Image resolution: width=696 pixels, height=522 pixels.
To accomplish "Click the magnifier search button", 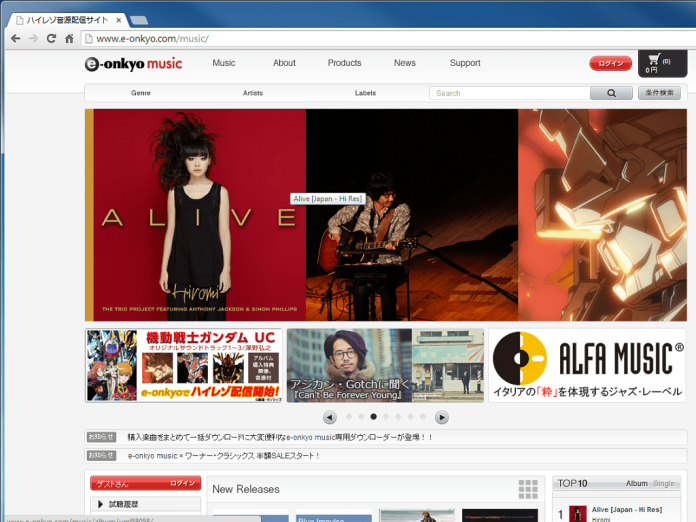I will (611, 93).
